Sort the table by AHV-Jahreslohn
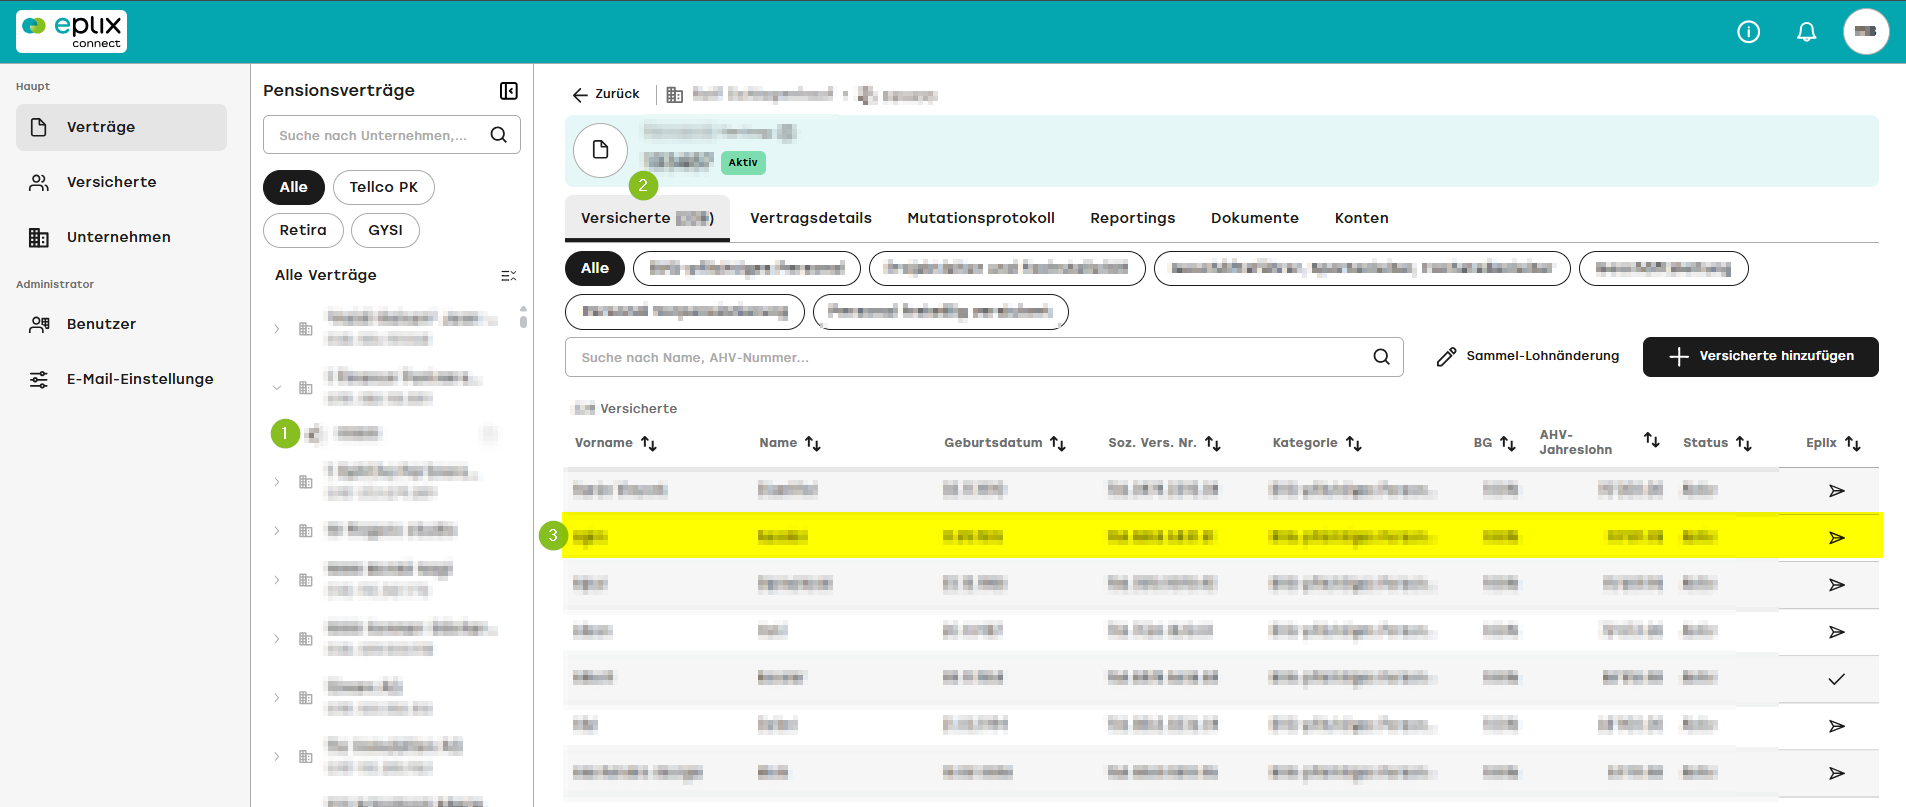 (1652, 440)
